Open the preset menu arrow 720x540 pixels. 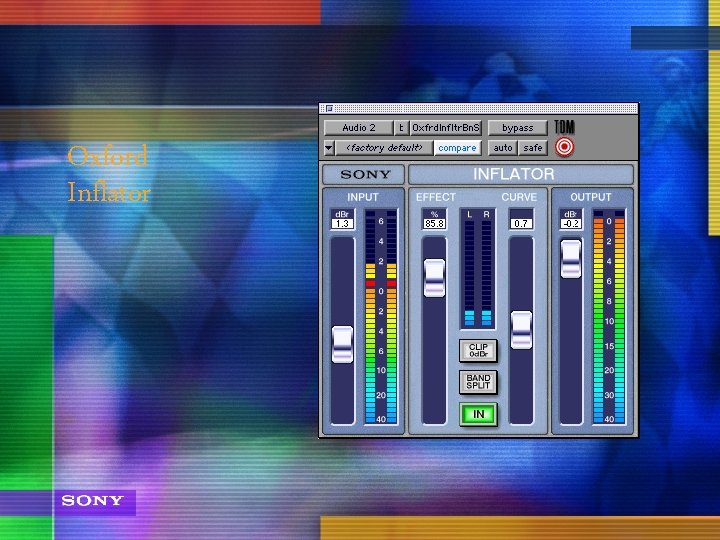329,148
